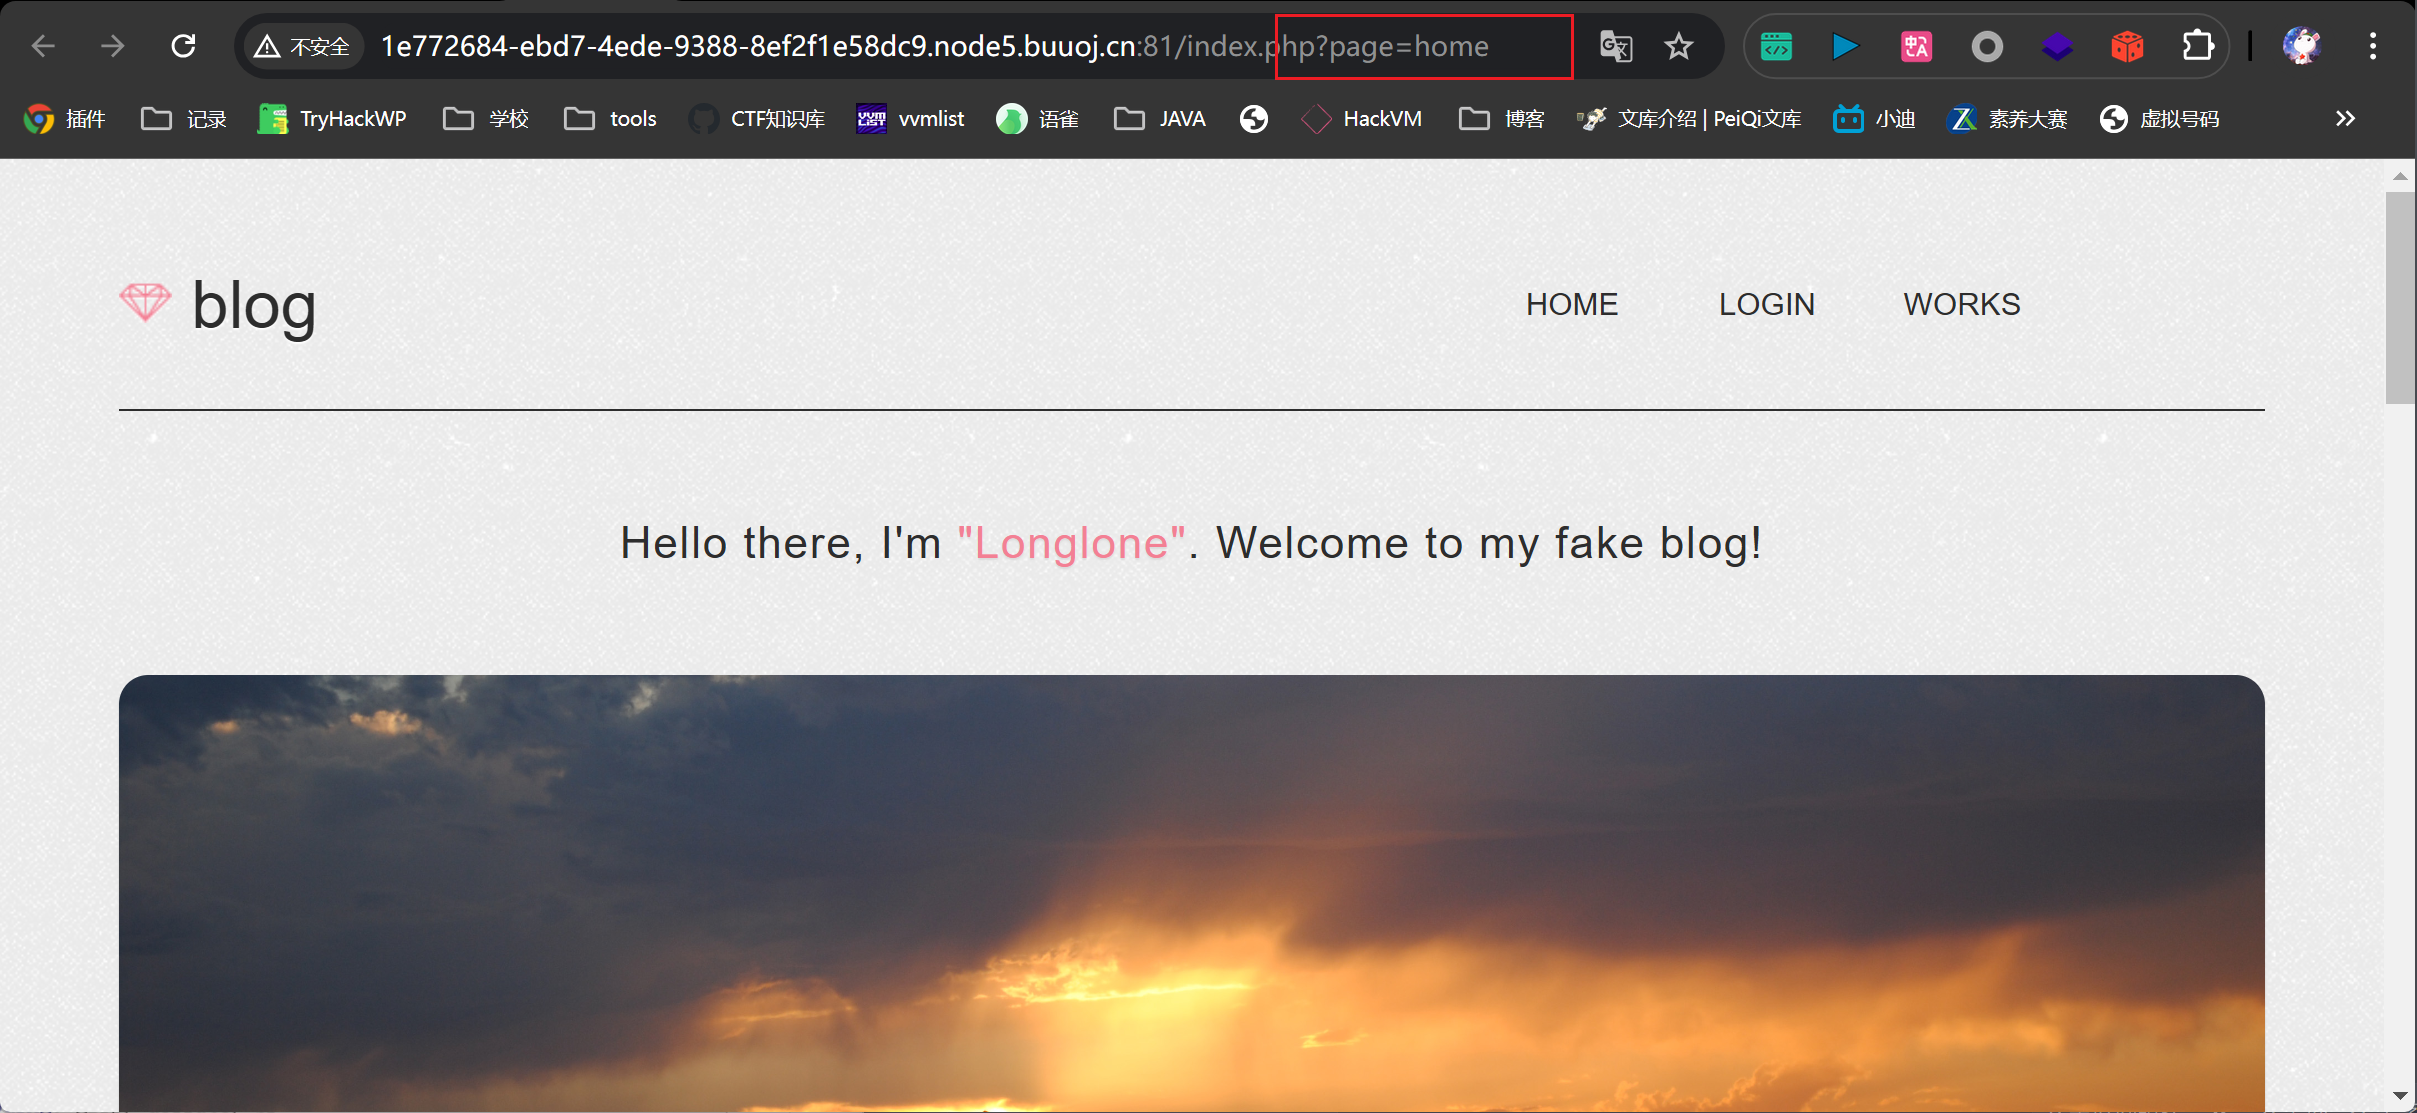Click the blue play-arrow extension icon
The image size is (2417, 1113).
(1846, 46)
